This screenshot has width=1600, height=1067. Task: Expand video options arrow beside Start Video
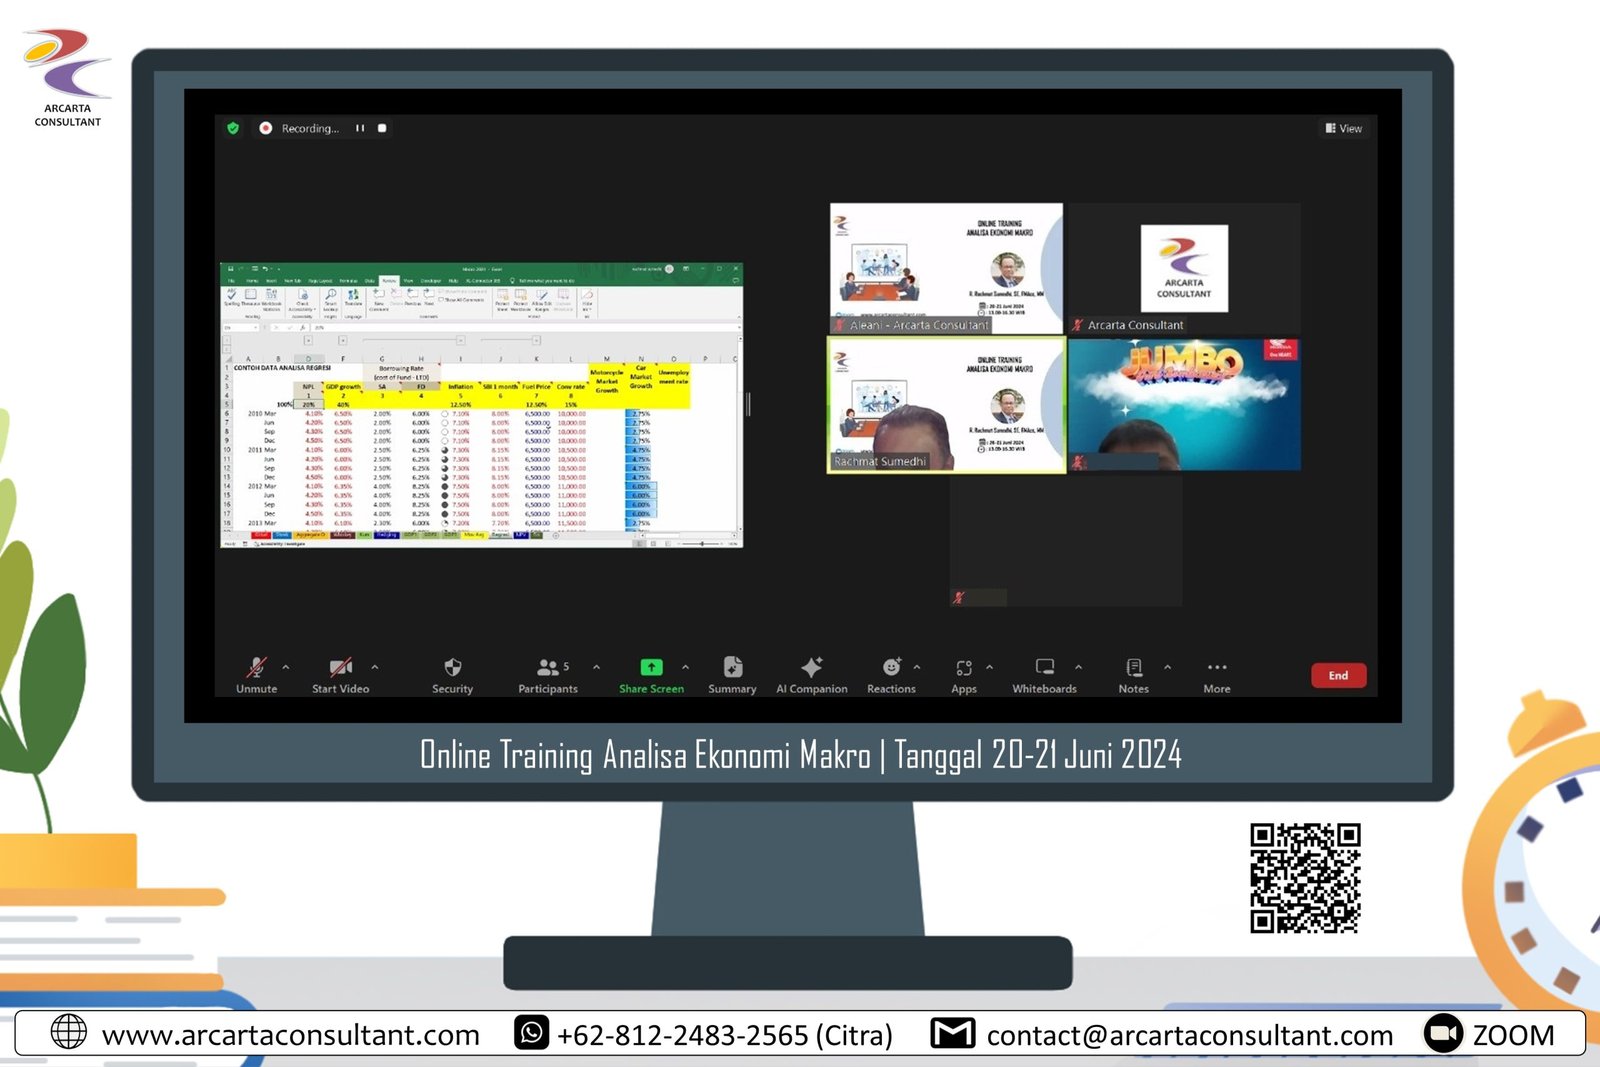375,667
